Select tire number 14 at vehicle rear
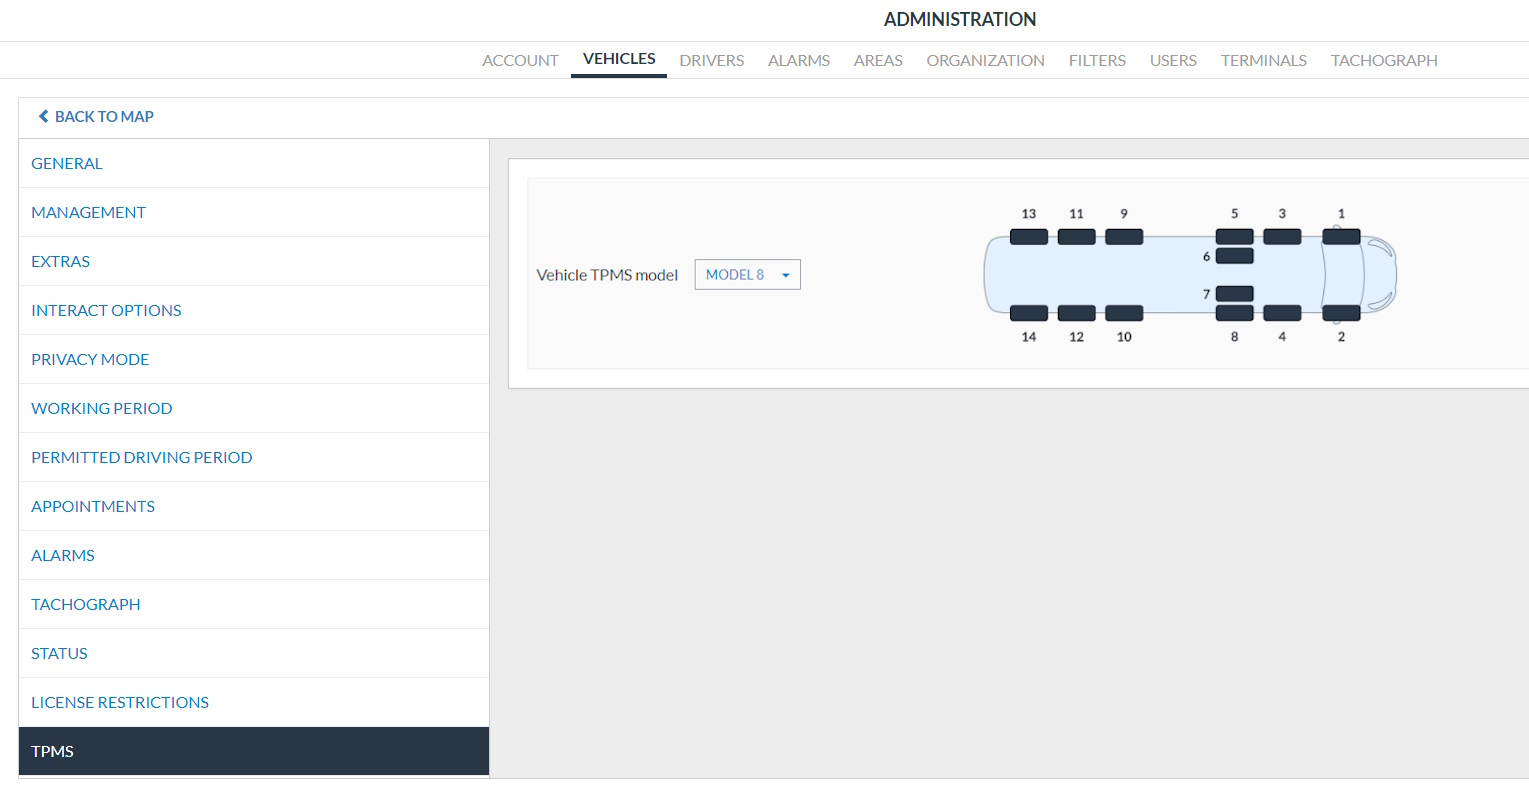The image size is (1529, 806). (x=1028, y=313)
